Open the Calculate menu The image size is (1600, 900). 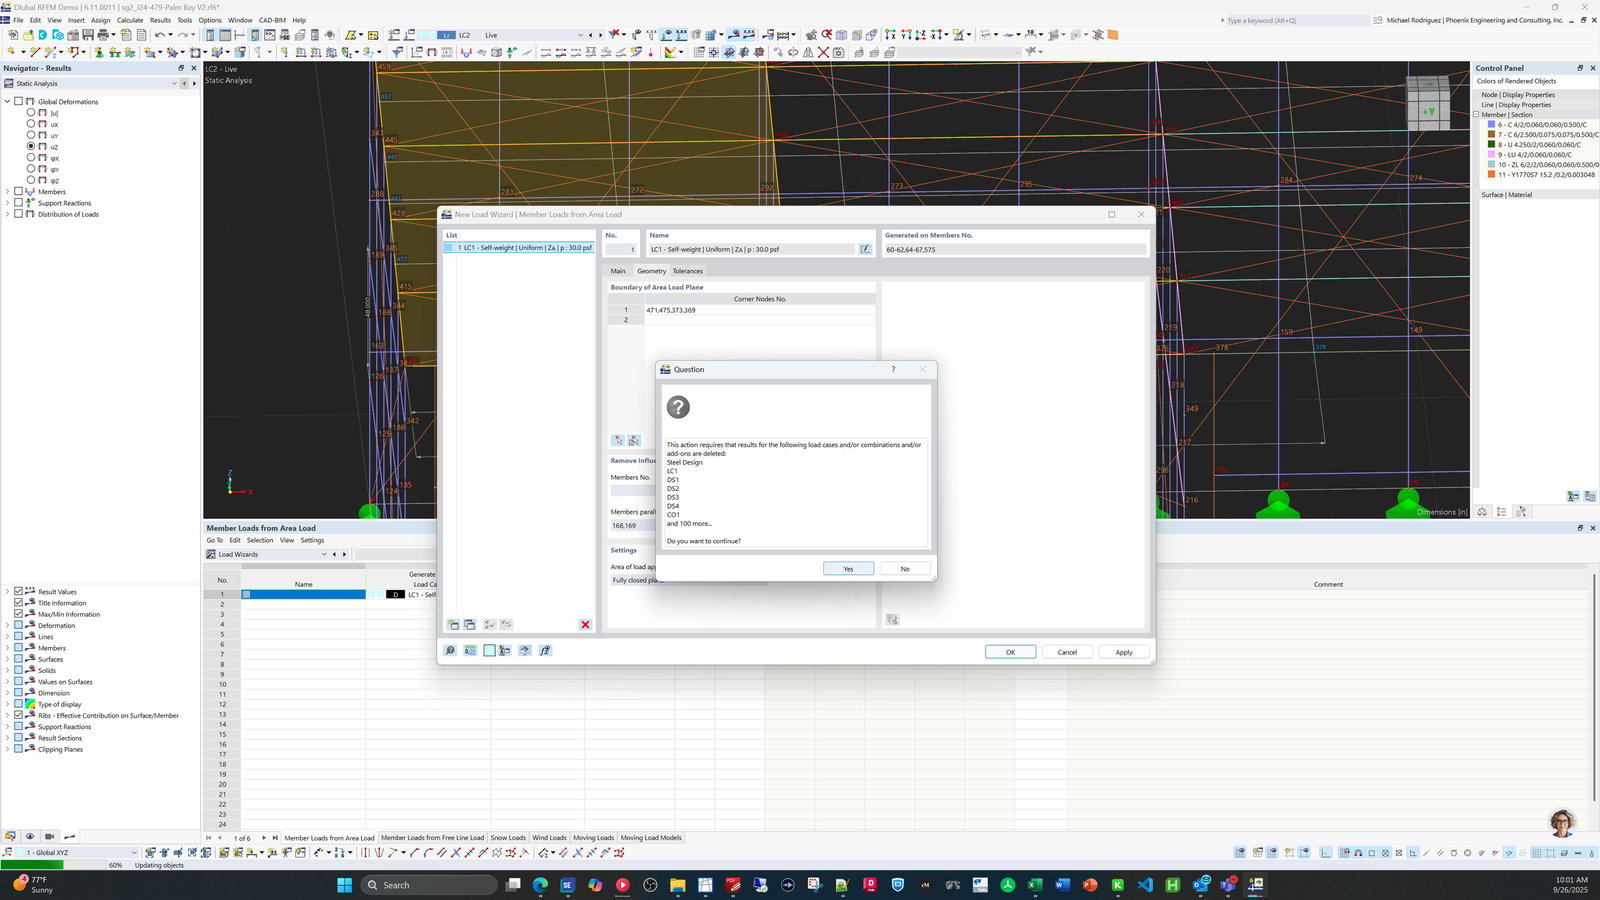pos(130,20)
